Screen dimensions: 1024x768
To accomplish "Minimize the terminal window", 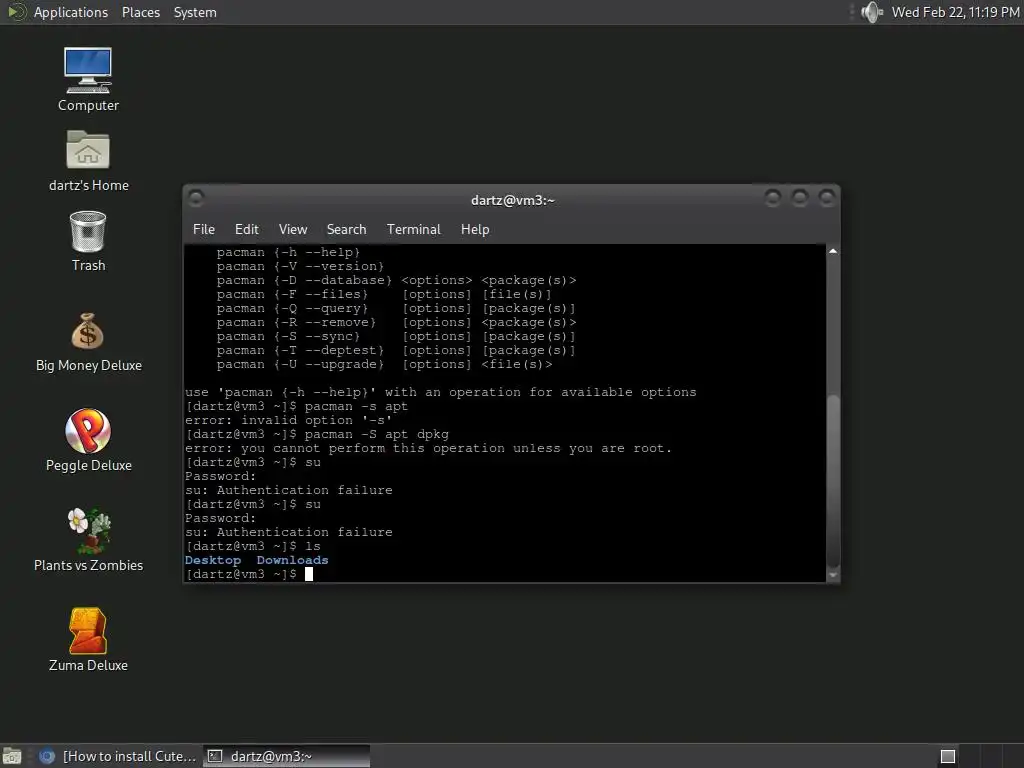I will point(773,197).
